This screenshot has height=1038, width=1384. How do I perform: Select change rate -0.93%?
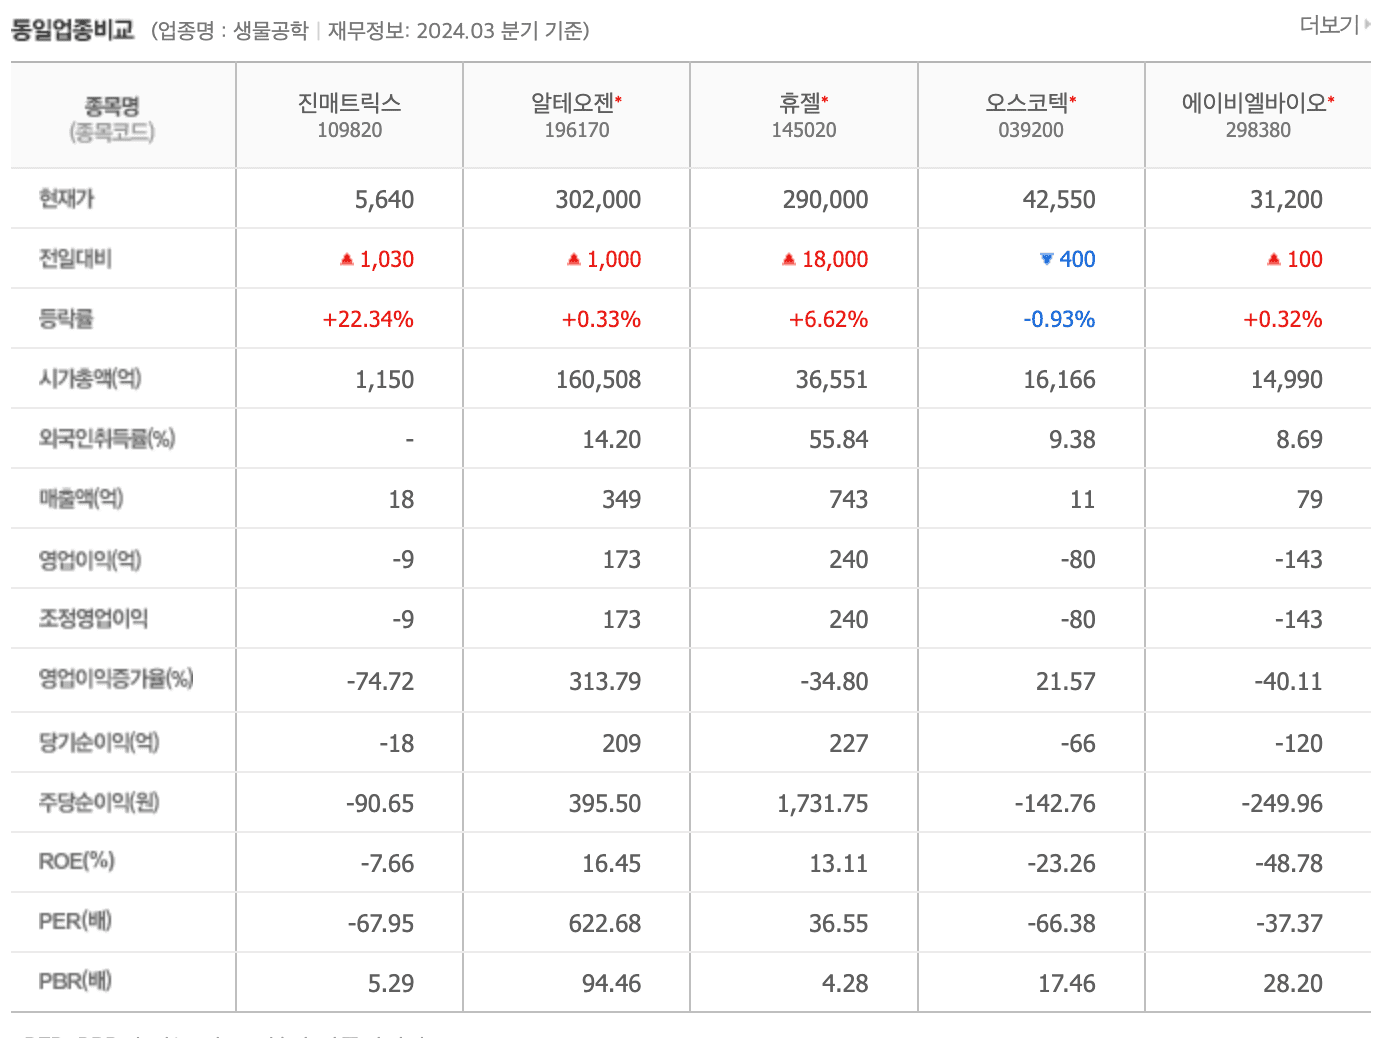point(1059,320)
